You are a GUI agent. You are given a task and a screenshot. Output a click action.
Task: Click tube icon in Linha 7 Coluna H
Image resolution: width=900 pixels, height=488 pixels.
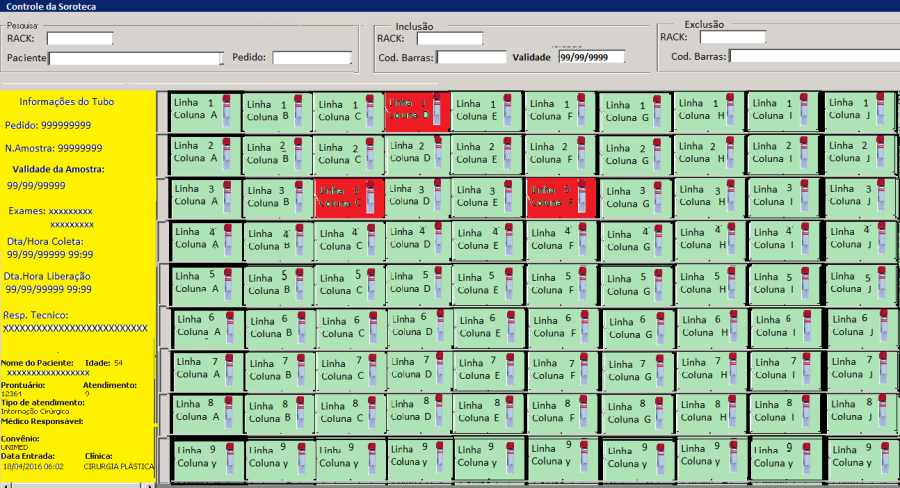[x=732, y=370]
